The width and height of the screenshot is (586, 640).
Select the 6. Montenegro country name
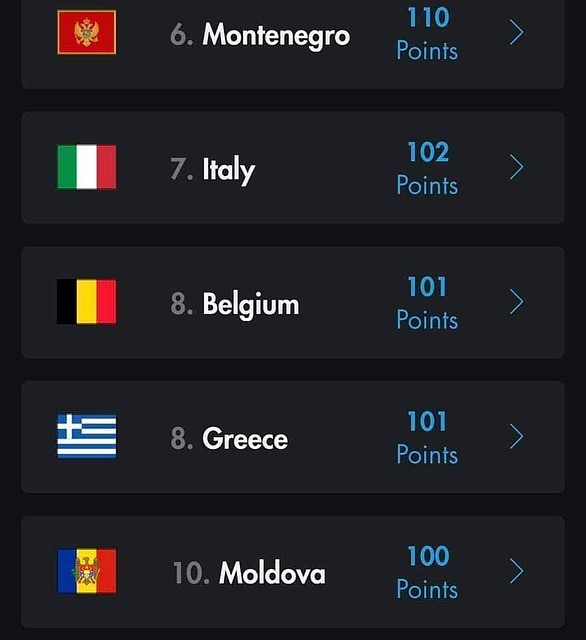point(260,36)
